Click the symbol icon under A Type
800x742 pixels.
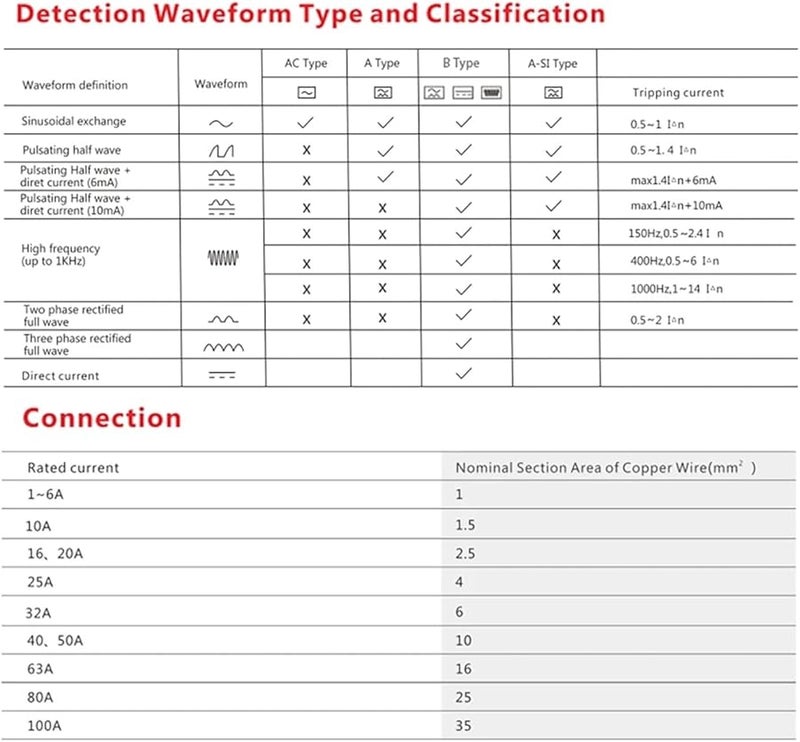(383, 92)
